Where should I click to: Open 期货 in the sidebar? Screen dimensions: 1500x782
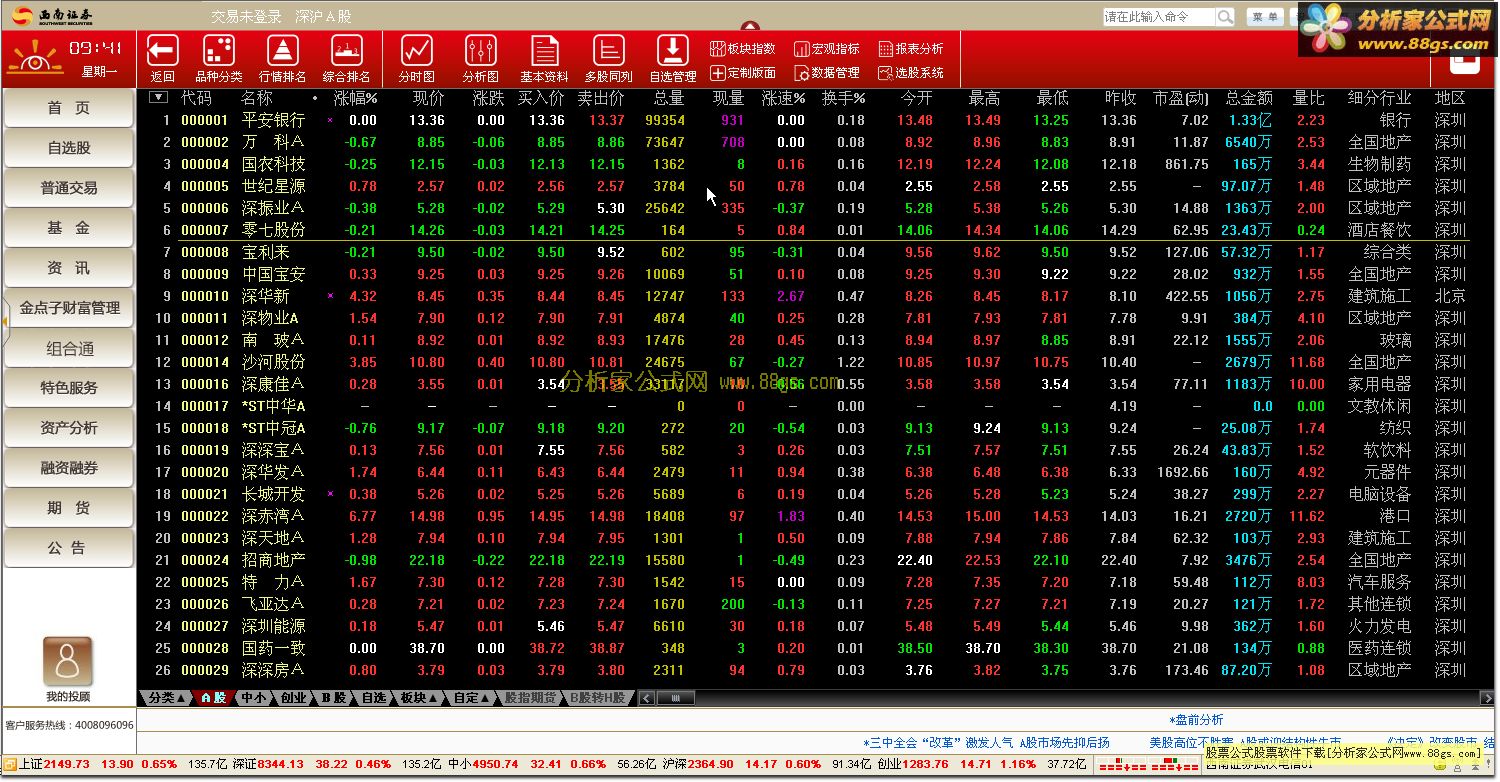pyautogui.click(x=69, y=508)
